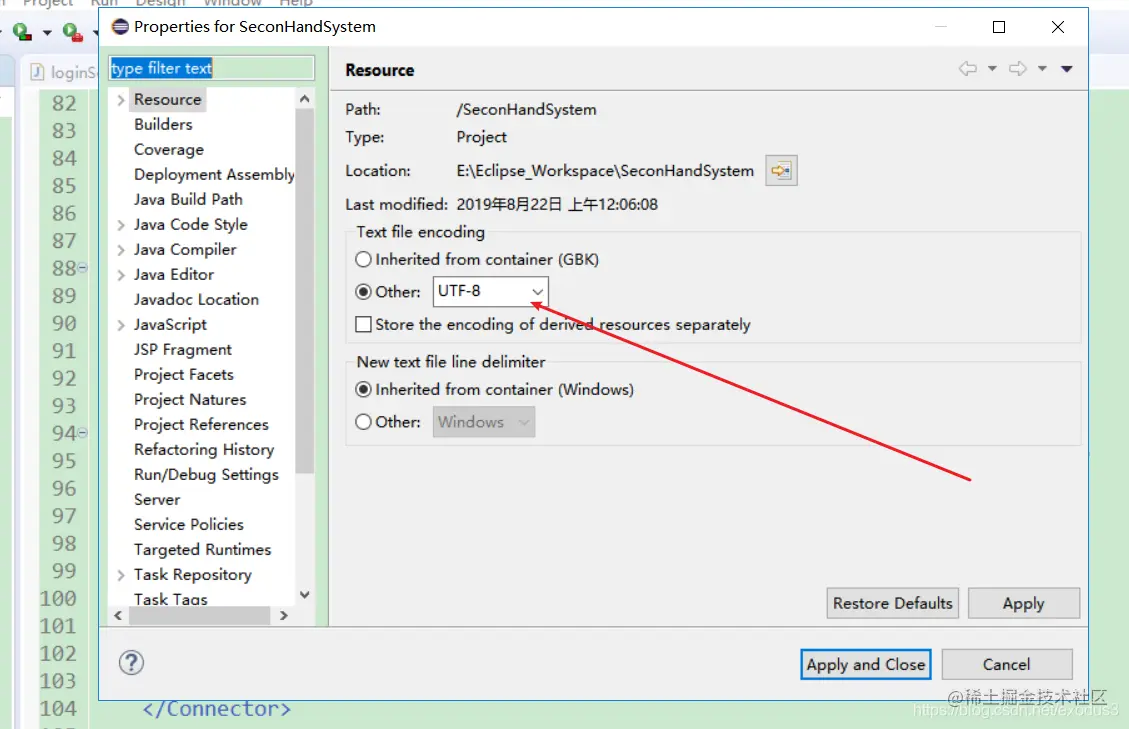Select the Other encoding radio button
This screenshot has height=729, width=1129.
pos(364,292)
